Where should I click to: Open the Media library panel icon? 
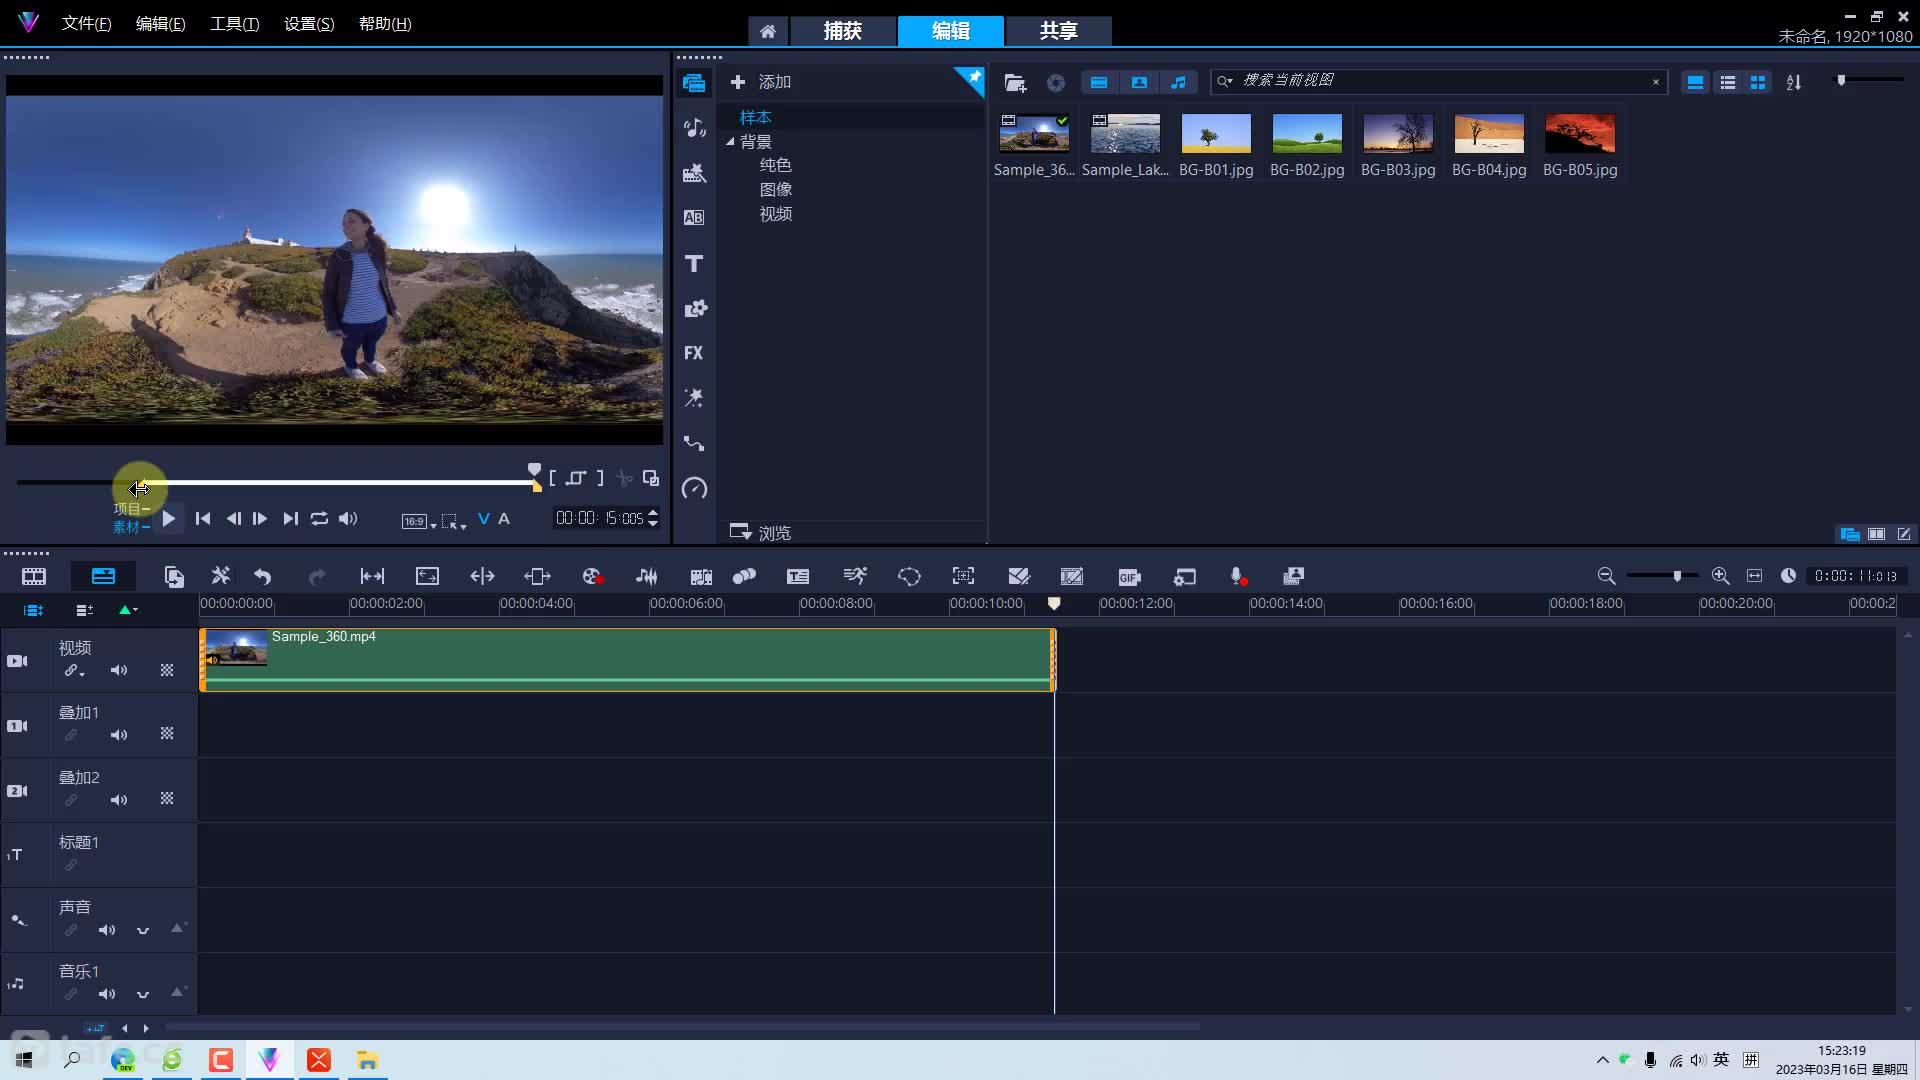694,83
